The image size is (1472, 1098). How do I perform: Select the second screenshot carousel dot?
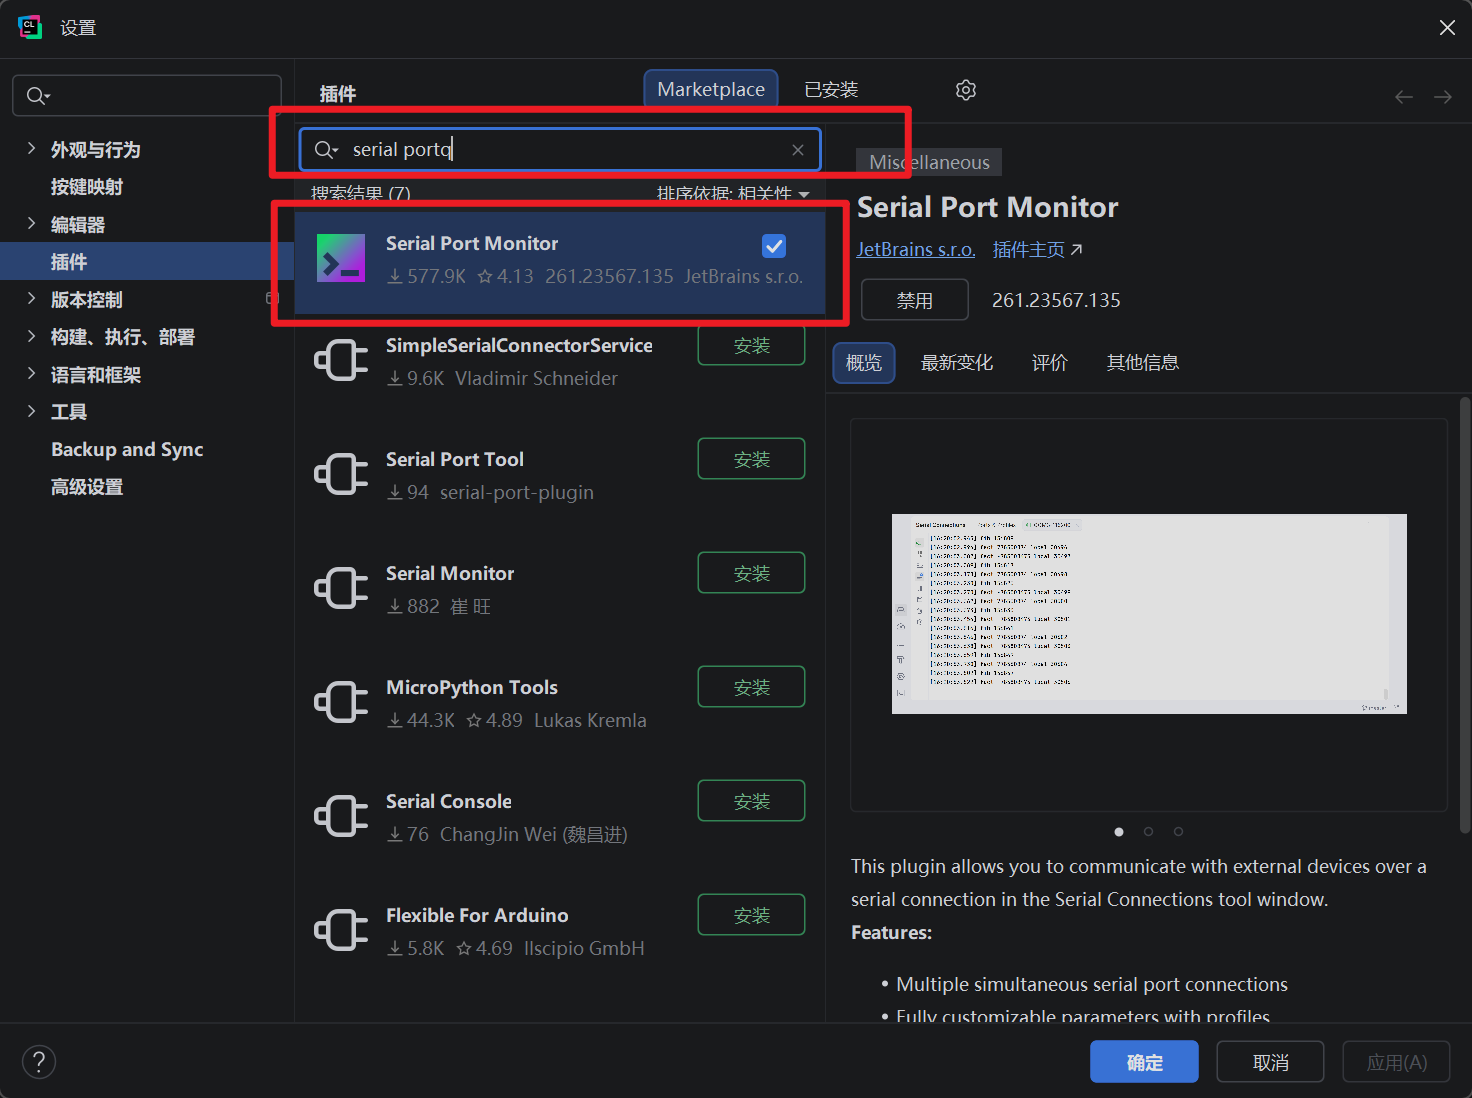coord(1149,832)
